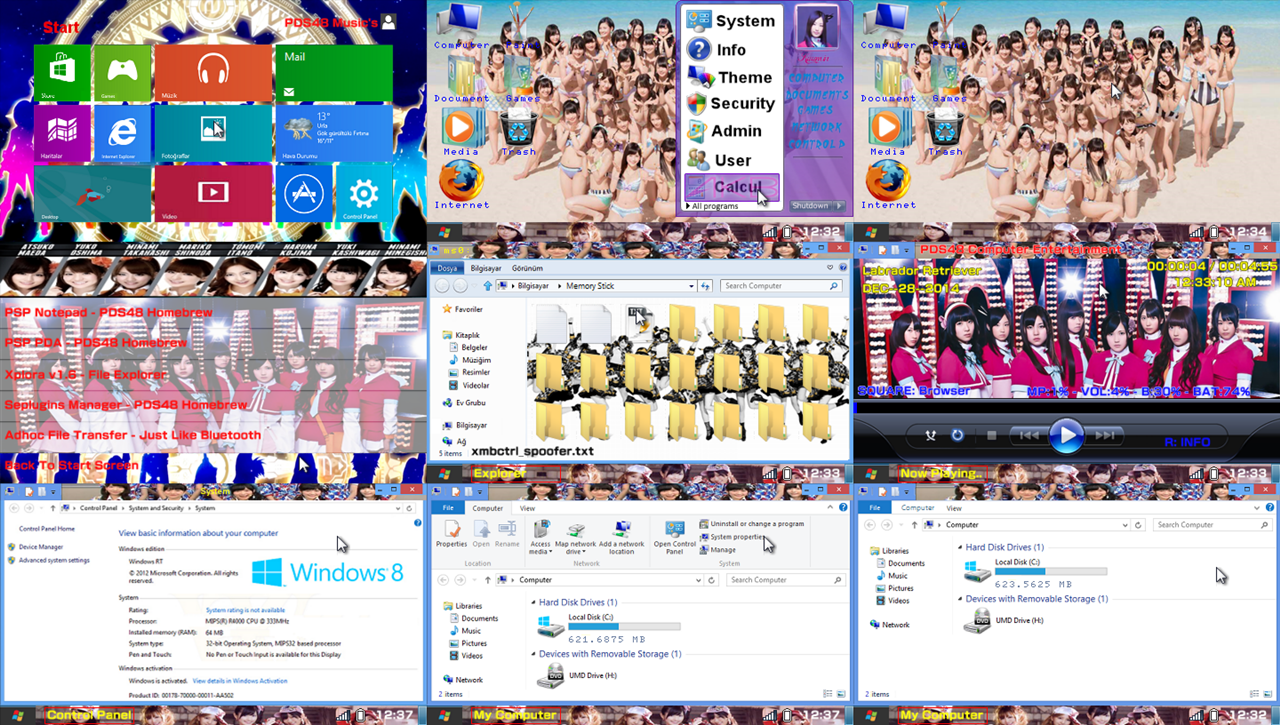Switch to details view in the 623.5625 MB window
1280x725 pixels.
click(1253, 694)
